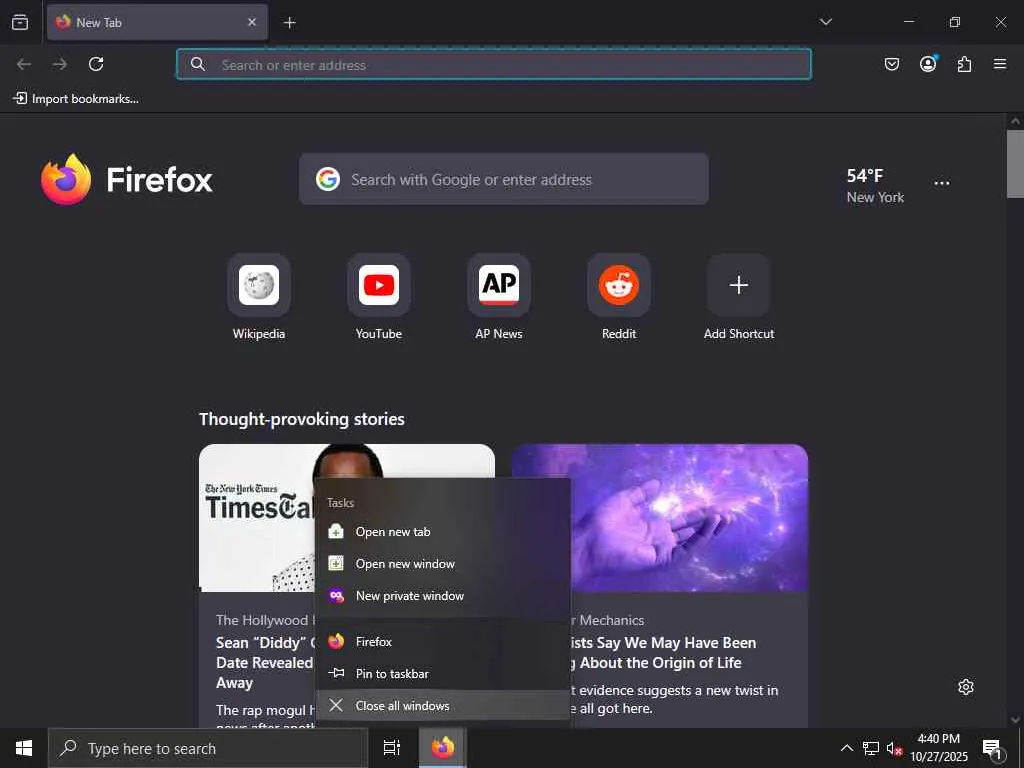Image resolution: width=1024 pixels, height=768 pixels.
Task: Open the application hamburger menu
Action: pyautogui.click(x=1000, y=64)
